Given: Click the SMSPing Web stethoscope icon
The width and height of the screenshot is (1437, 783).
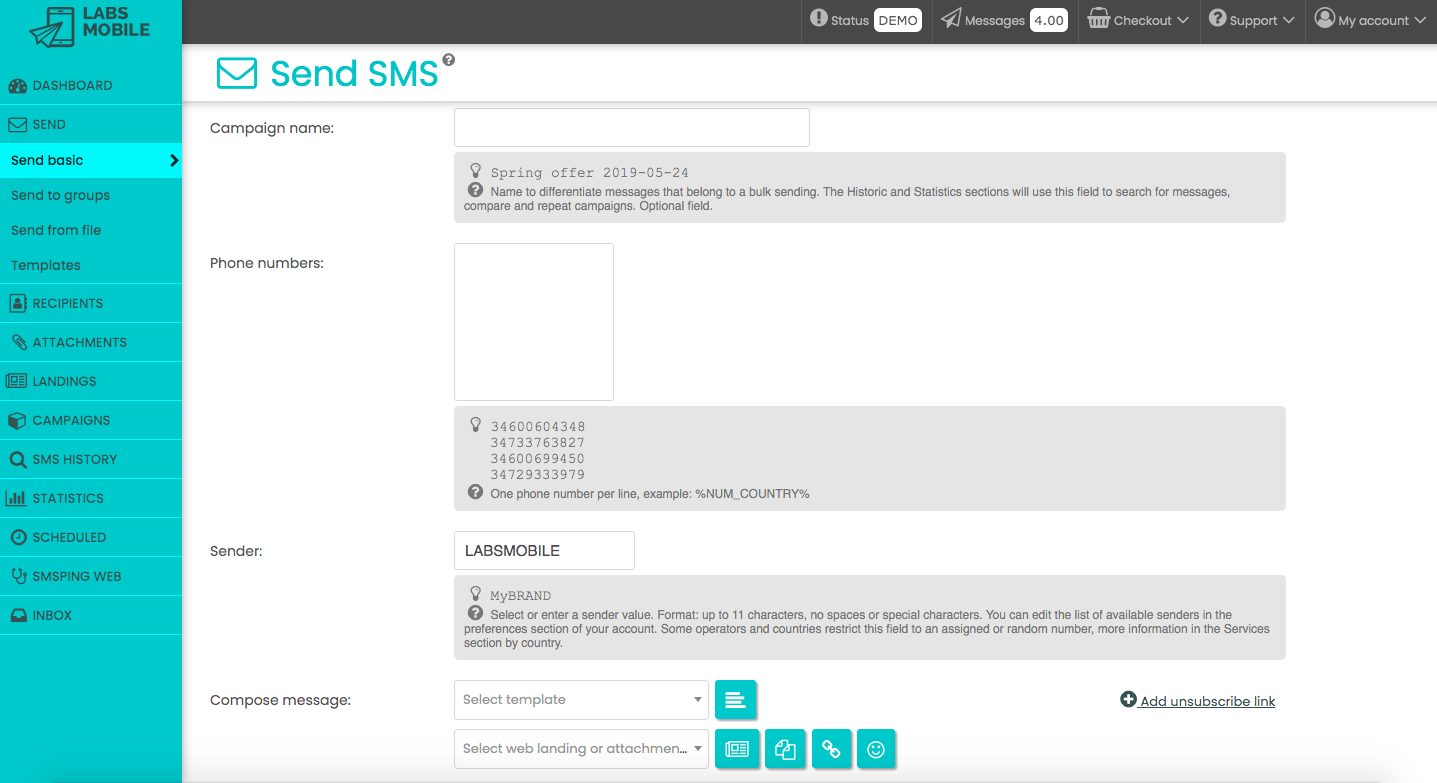Looking at the screenshot, I should click(x=18, y=576).
